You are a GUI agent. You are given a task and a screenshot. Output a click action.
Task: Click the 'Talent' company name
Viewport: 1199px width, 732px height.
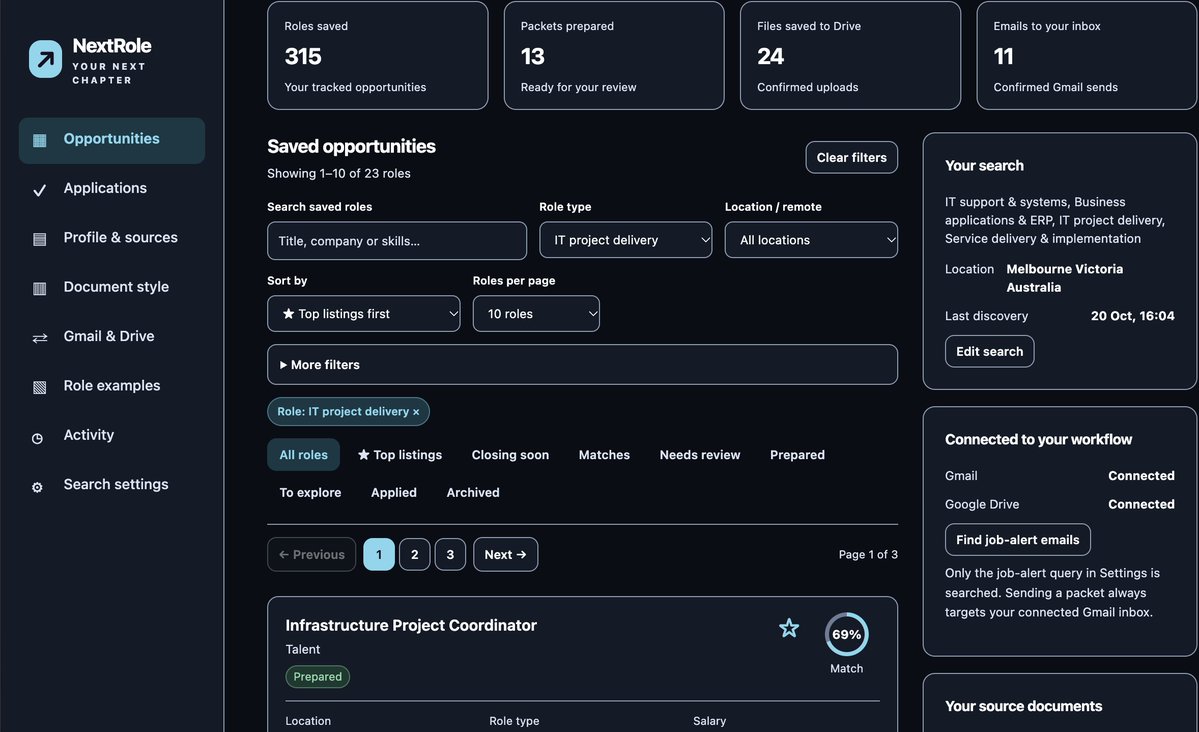coord(303,649)
